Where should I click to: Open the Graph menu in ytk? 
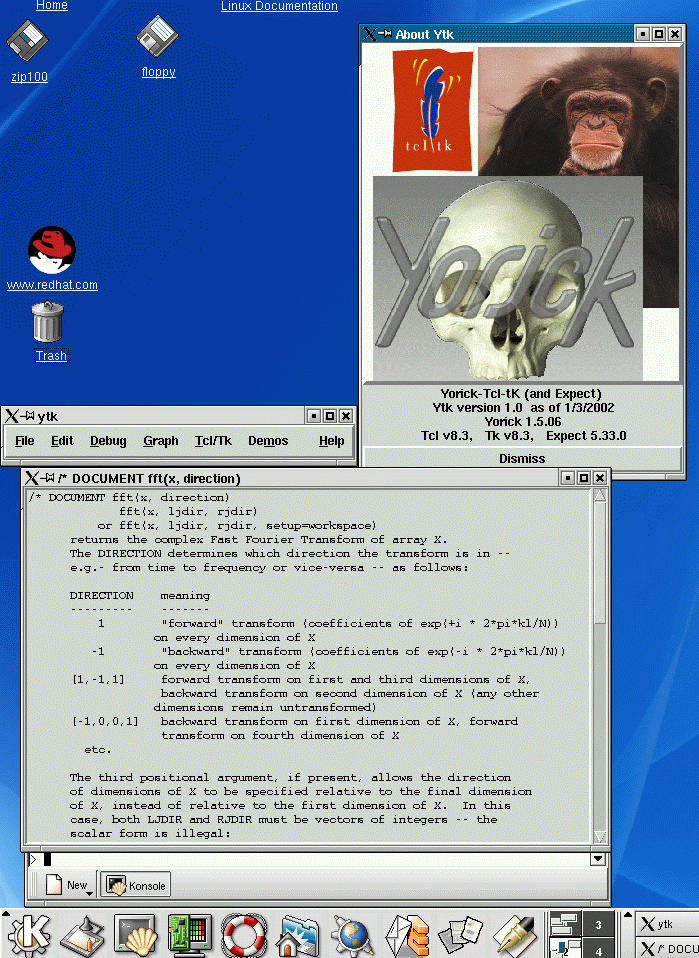160,441
